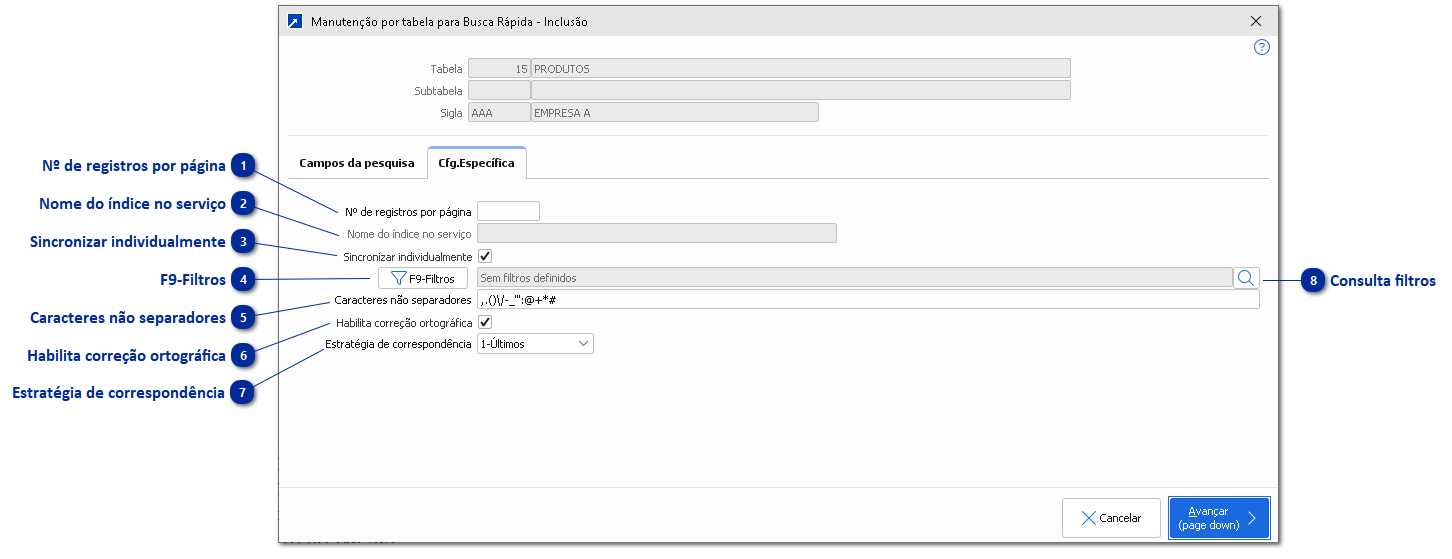
Task: Click numbered callout badge 6
Action: pos(243,356)
